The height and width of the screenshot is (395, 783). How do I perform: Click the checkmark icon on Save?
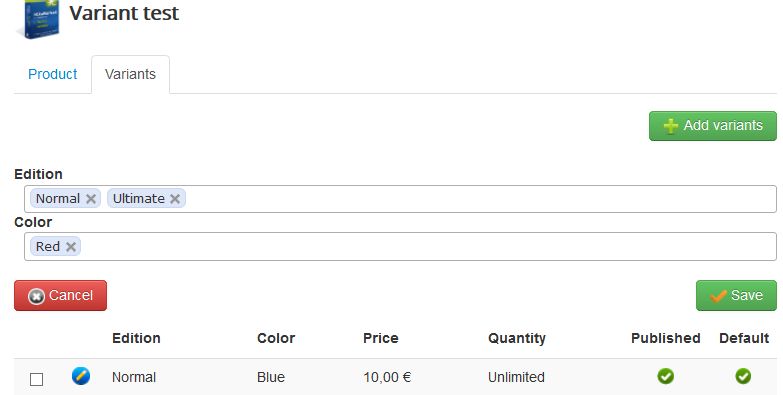[x=718, y=296]
